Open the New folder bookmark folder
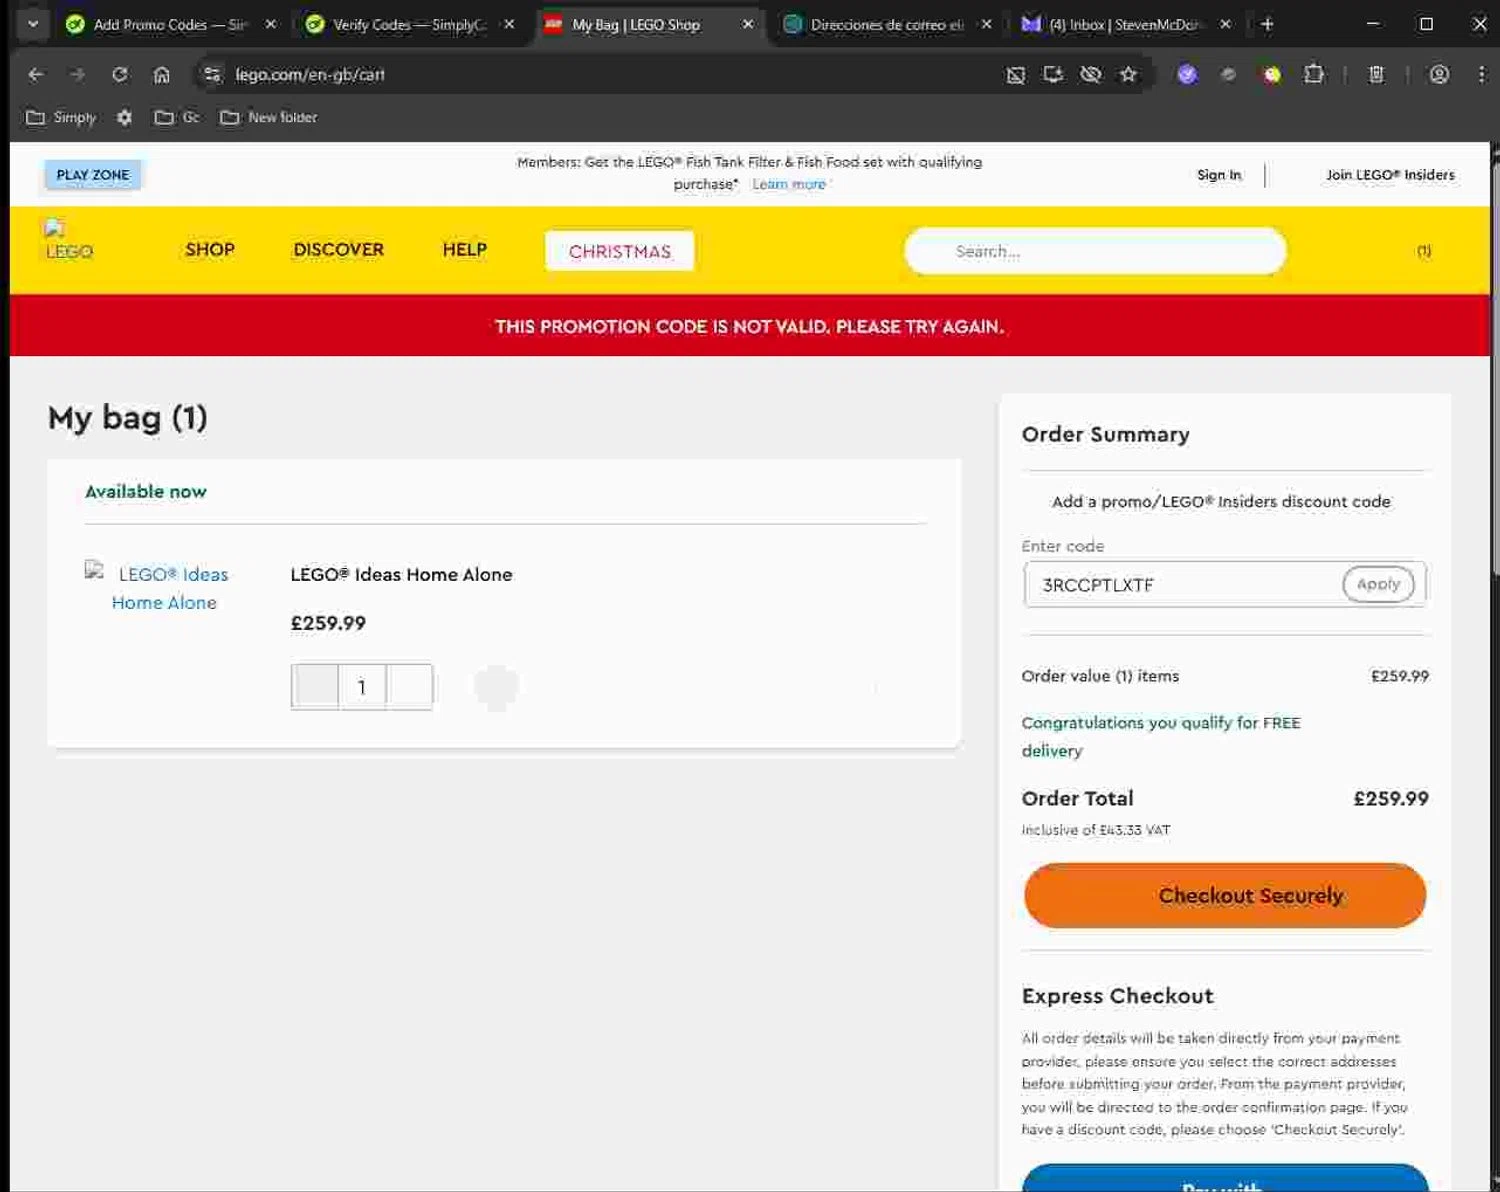The image size is (1500, 1192). click(x=269, y=117)
